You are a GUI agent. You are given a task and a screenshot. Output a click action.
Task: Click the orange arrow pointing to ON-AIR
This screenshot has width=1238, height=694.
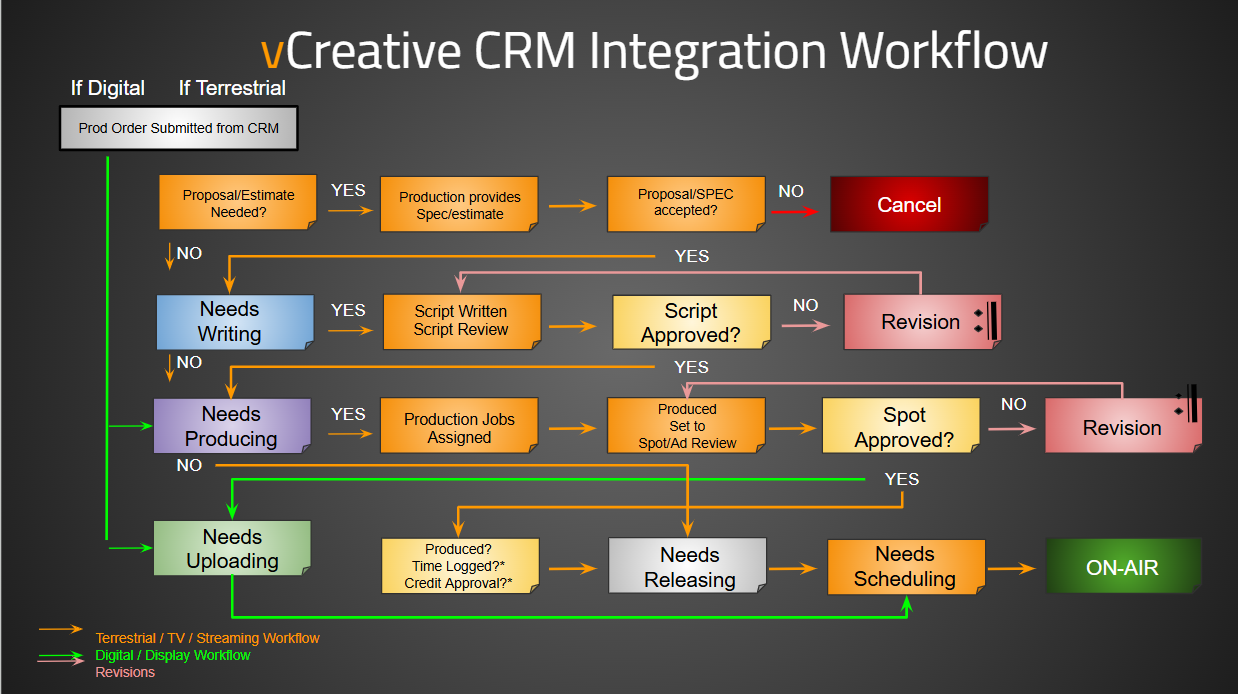(x=1012, y=568)
